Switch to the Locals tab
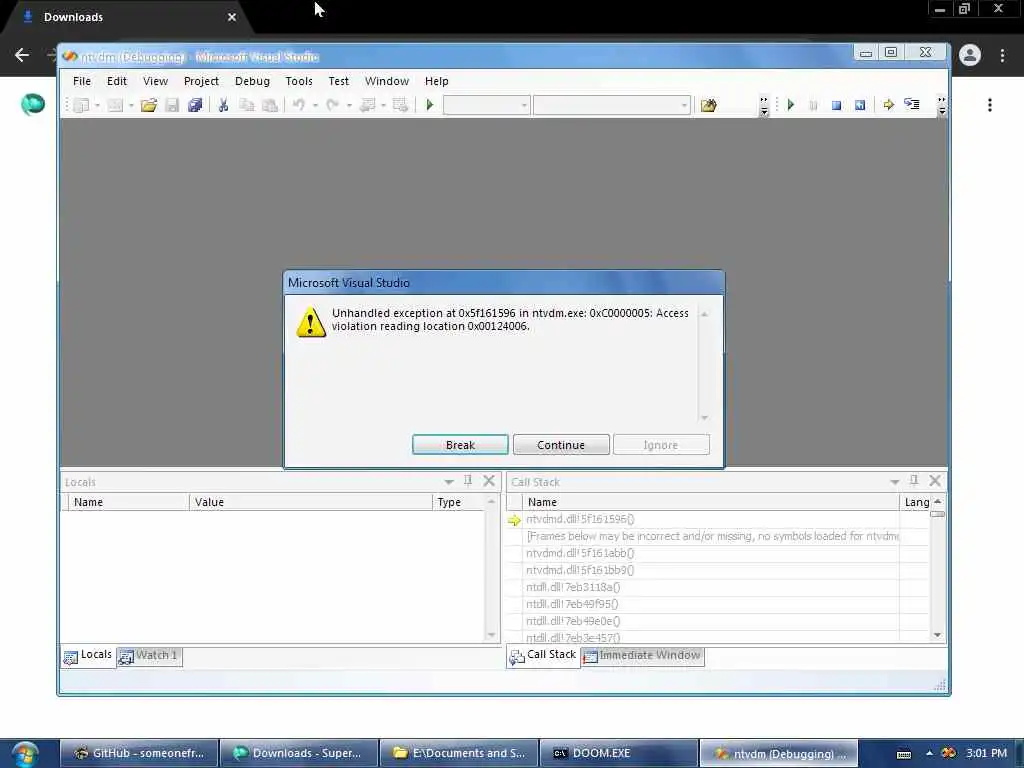Viewport: 1024px width, 768px height. pos(89,655)
